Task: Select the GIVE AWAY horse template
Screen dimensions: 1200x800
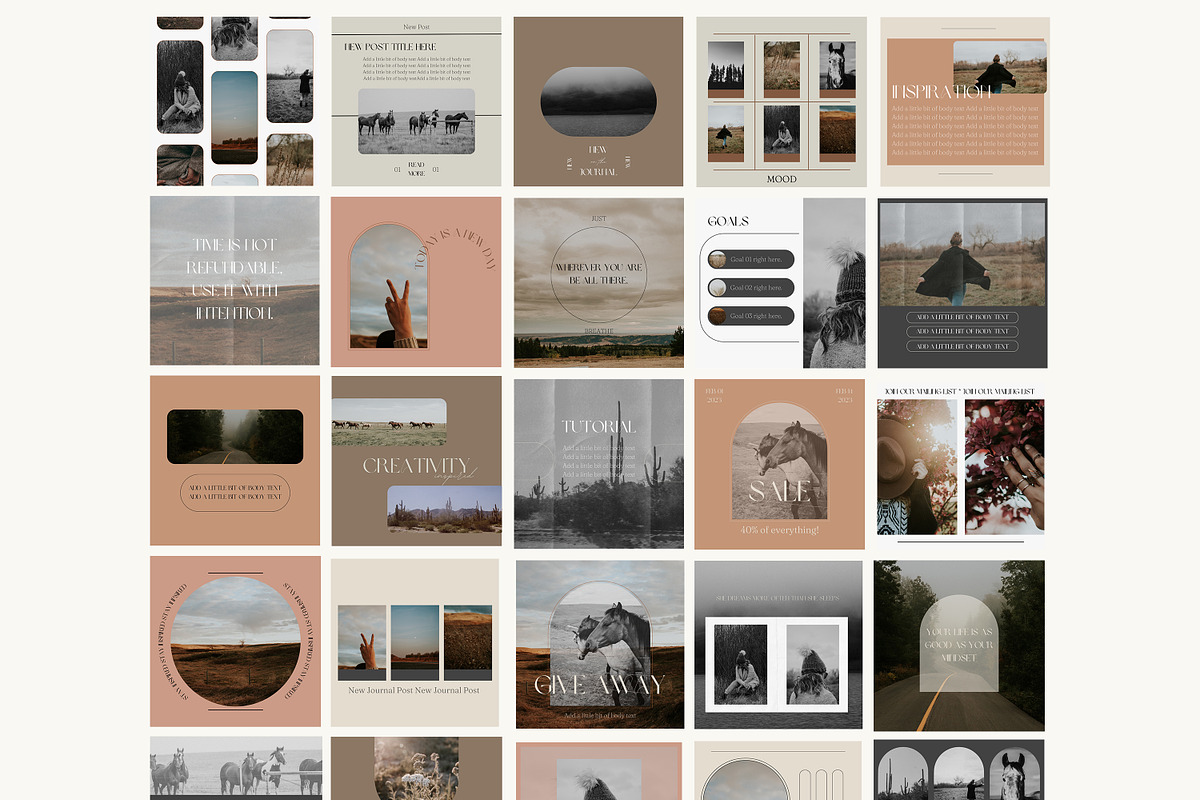Action: point(600,644)
